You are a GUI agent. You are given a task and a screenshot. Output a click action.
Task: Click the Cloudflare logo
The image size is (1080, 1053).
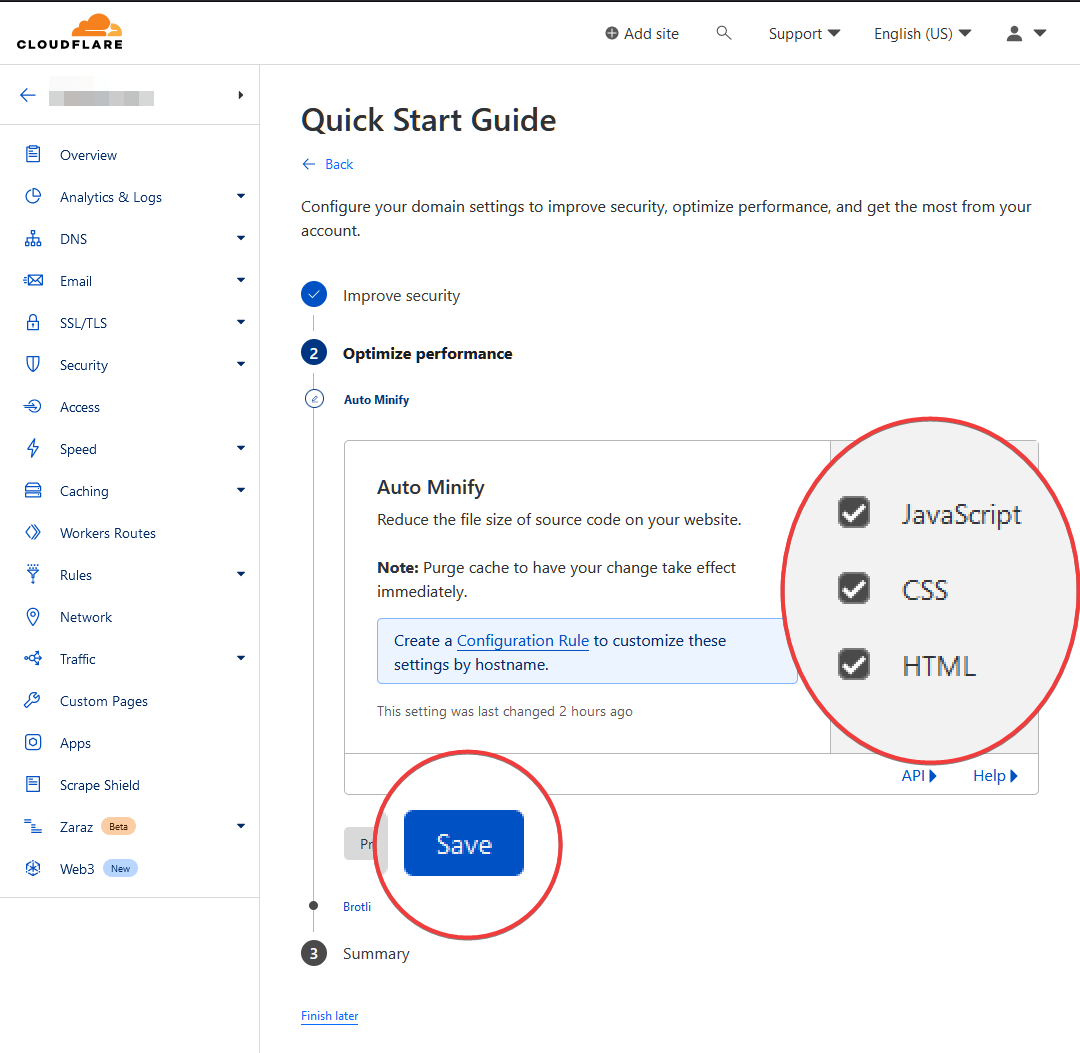click(x=70, y=32)
